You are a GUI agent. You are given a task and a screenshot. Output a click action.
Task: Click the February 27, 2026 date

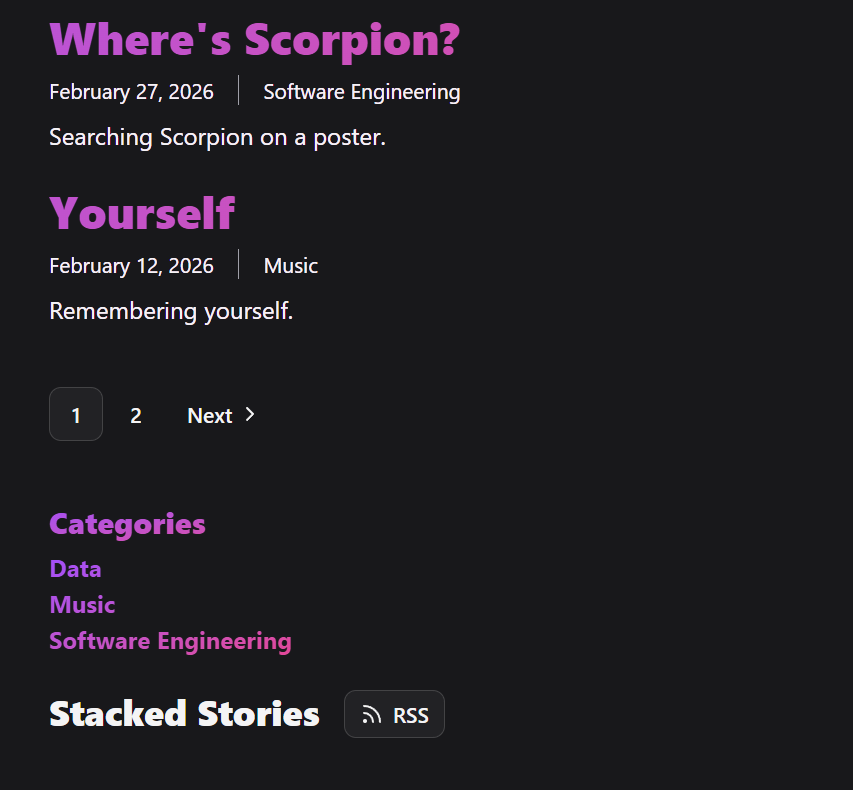tap(132, 91)
